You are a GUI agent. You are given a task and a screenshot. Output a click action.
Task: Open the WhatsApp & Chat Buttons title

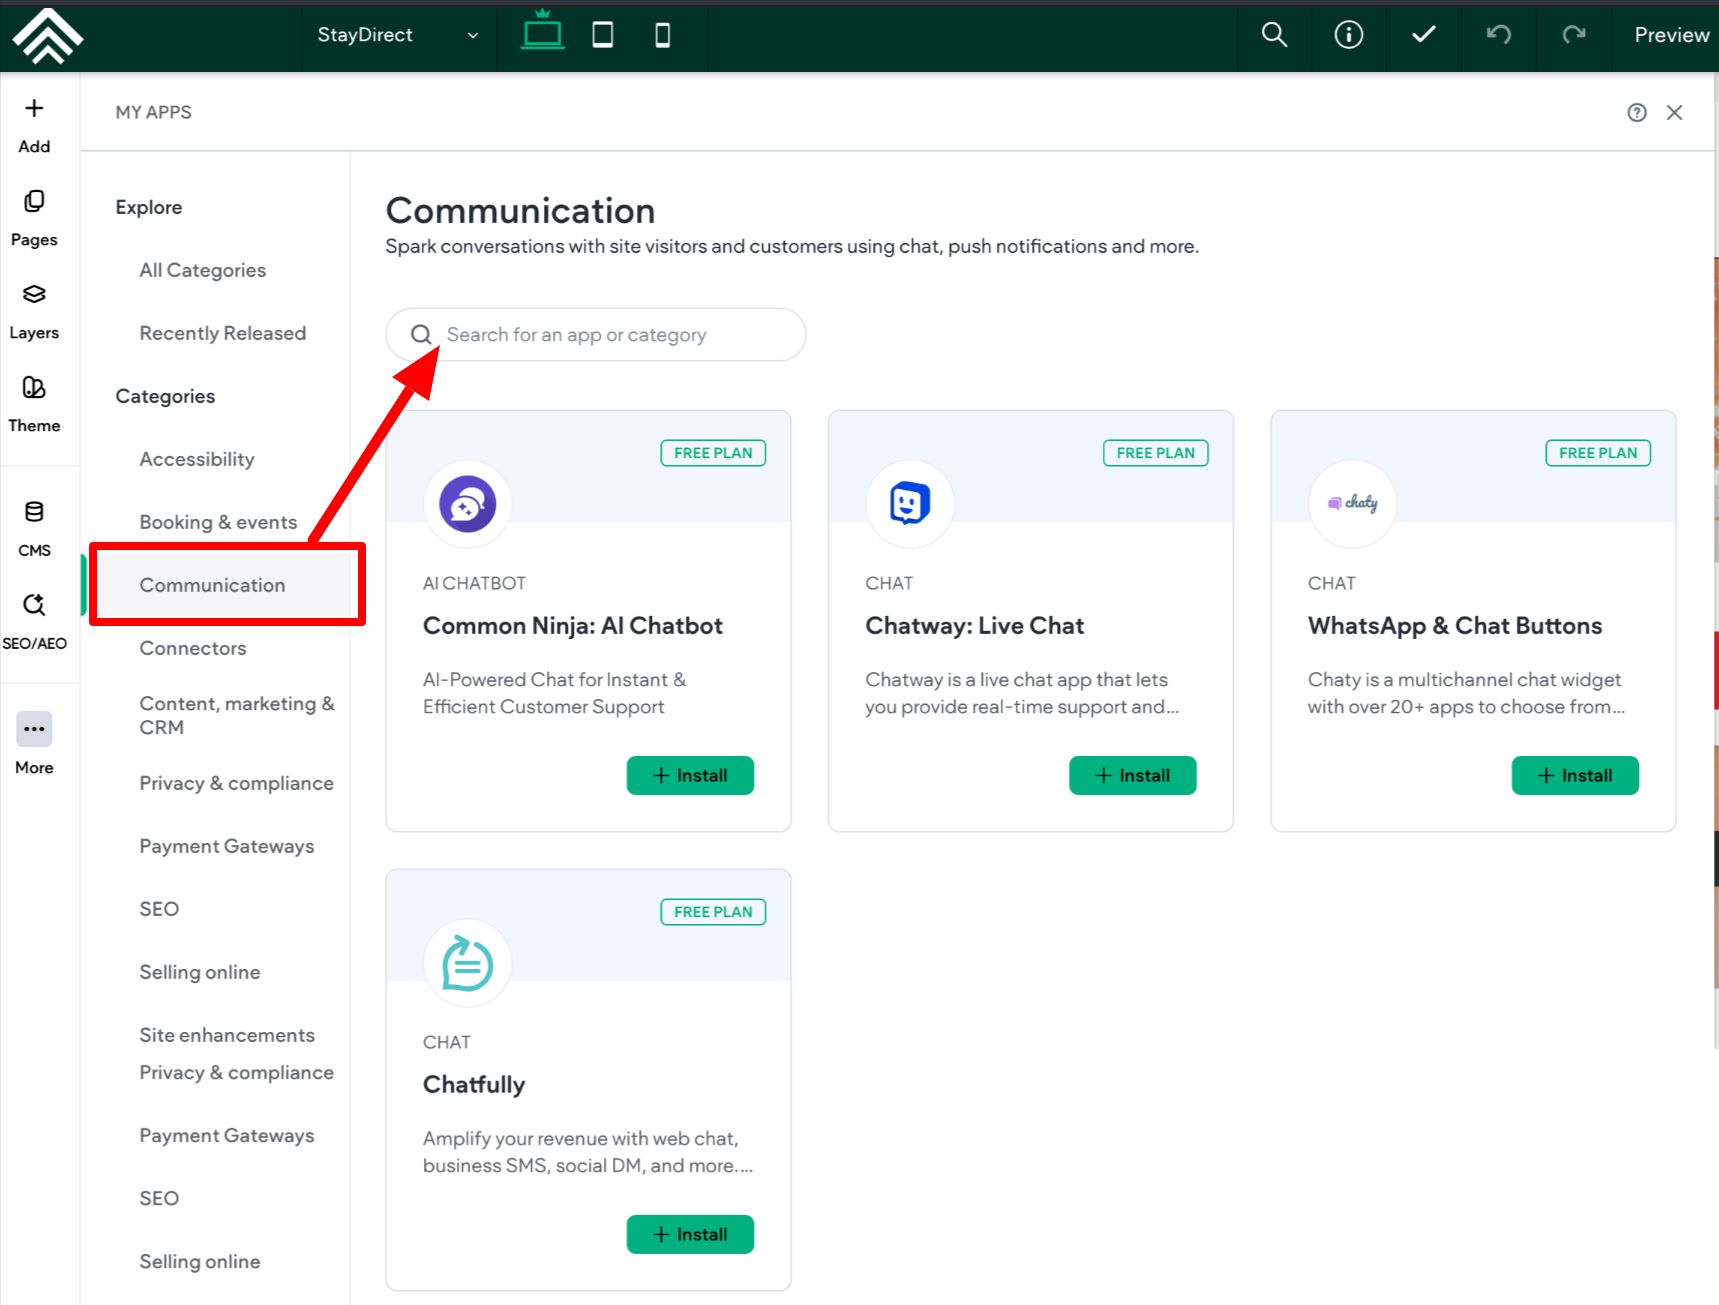[x=1455, y=626]
